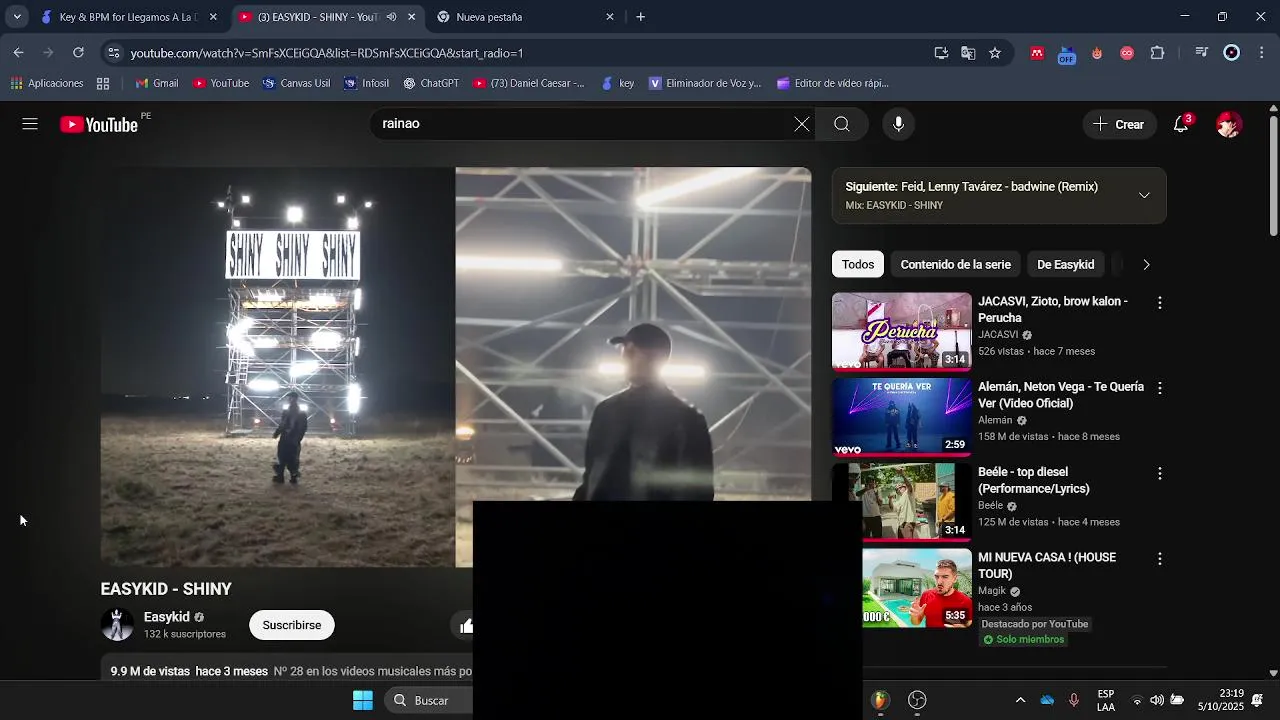The image size is (1280, 720).
Task: Mute audio on the EASYKID - SHINY tab
Action: (391, 17)
